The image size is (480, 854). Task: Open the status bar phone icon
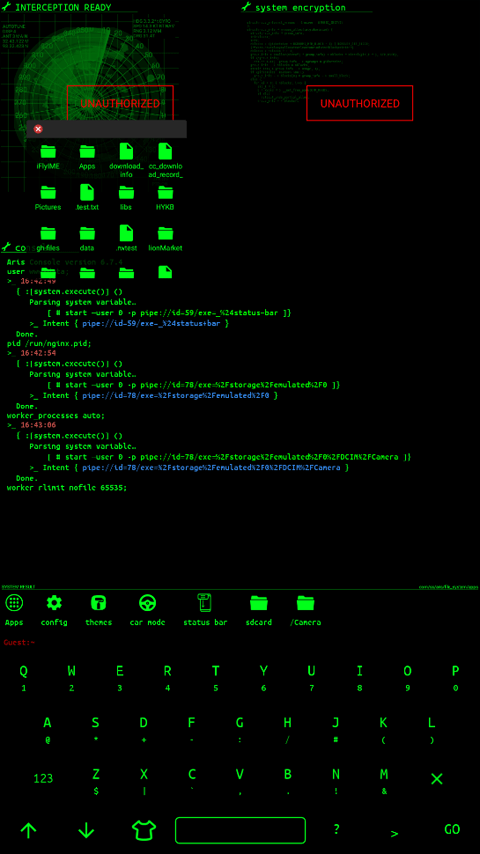205,602
